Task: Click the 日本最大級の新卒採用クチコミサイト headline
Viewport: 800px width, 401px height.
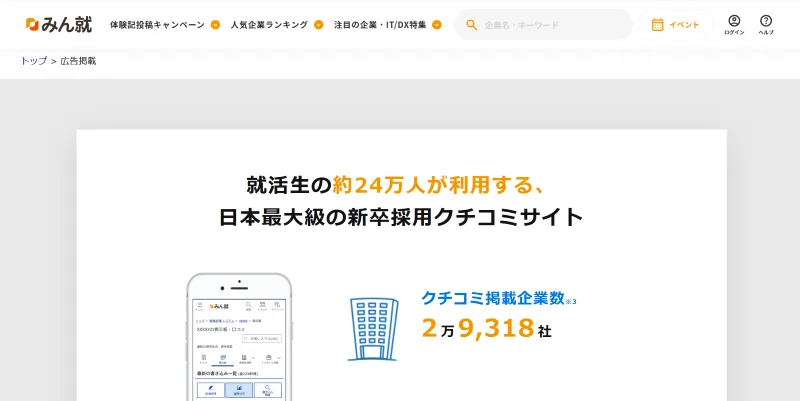Action: click(401, 217)
